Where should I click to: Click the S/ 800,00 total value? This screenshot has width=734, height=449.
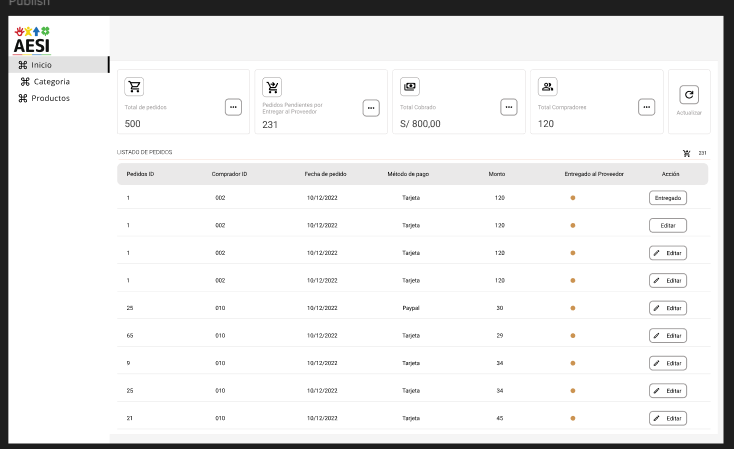420,124
